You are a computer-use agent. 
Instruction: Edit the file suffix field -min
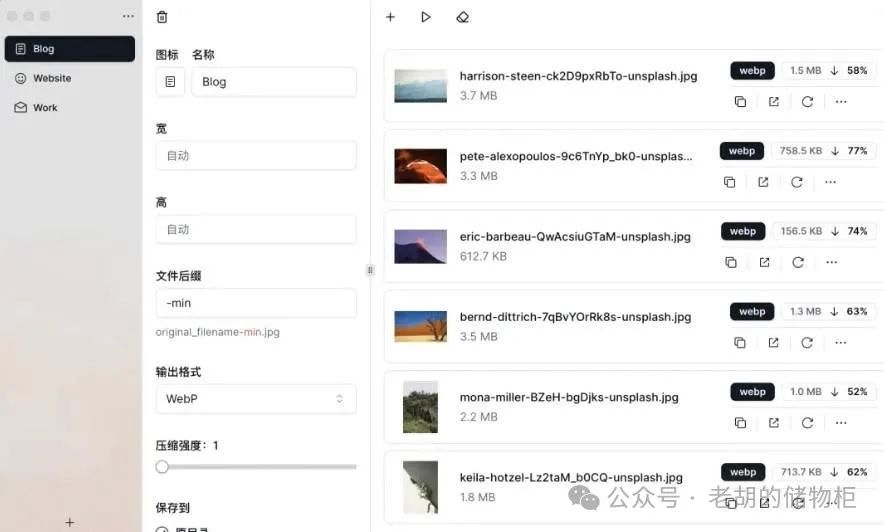click(x=256, y=303)
